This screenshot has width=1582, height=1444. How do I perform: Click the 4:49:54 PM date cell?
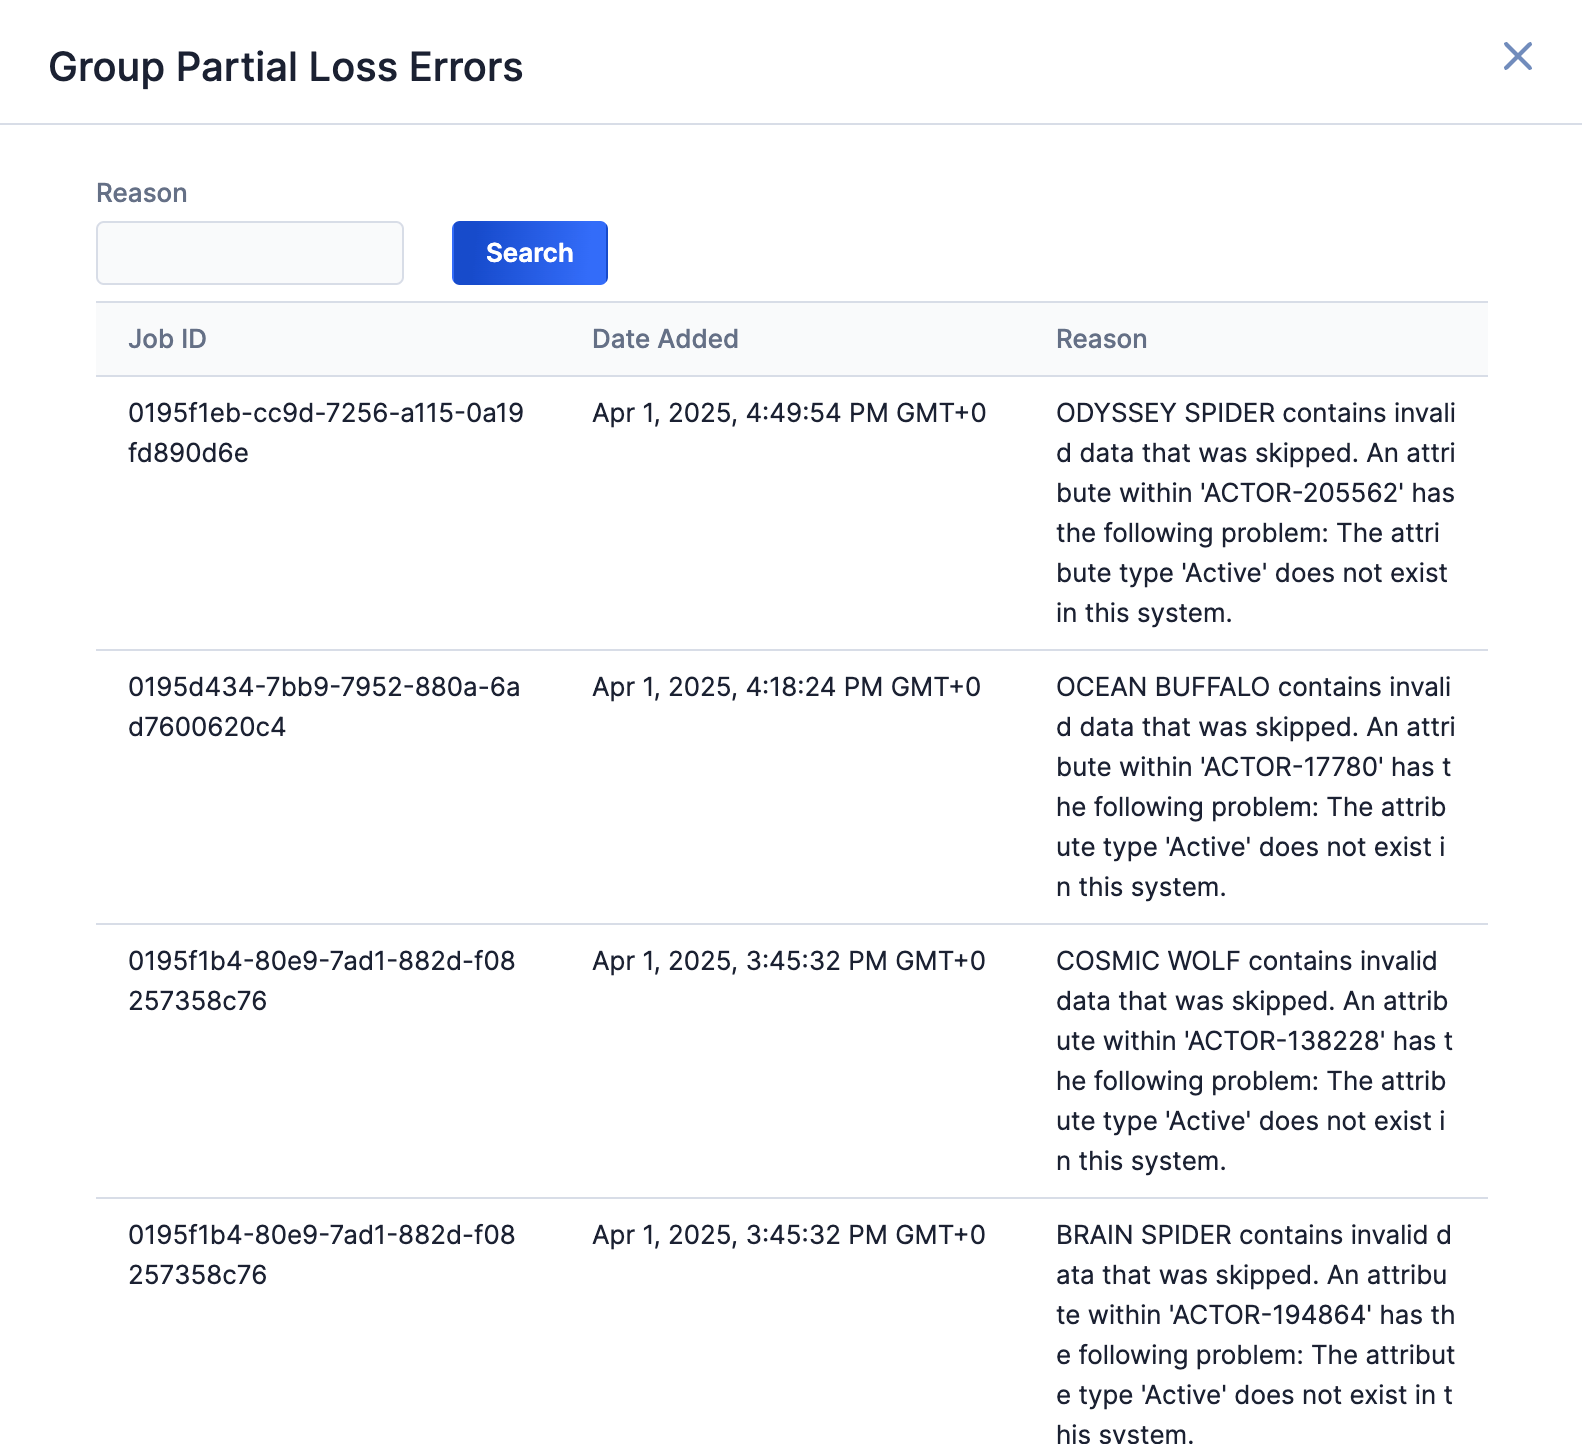(x=789, y=413)
